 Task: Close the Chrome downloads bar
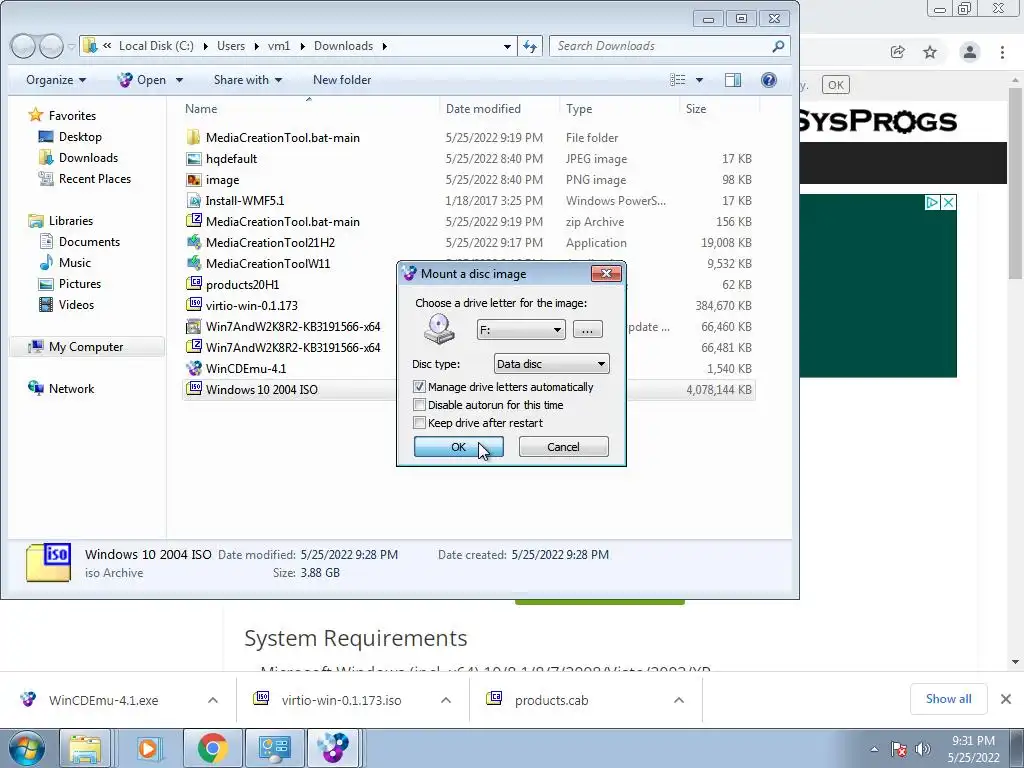(x=1006, y=699)
